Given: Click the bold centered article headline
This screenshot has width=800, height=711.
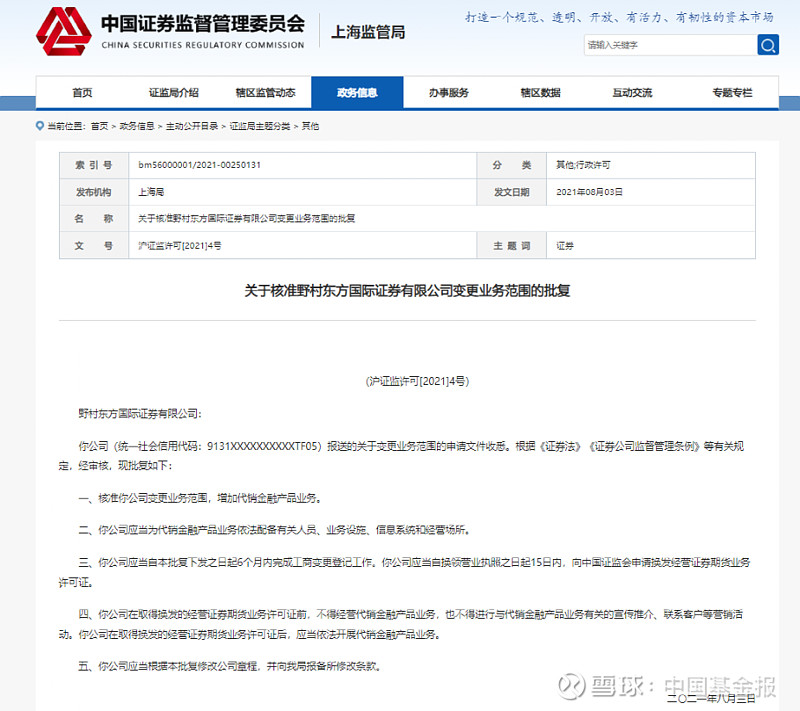Looking at the screenshot, I should [x=407, y=291].
